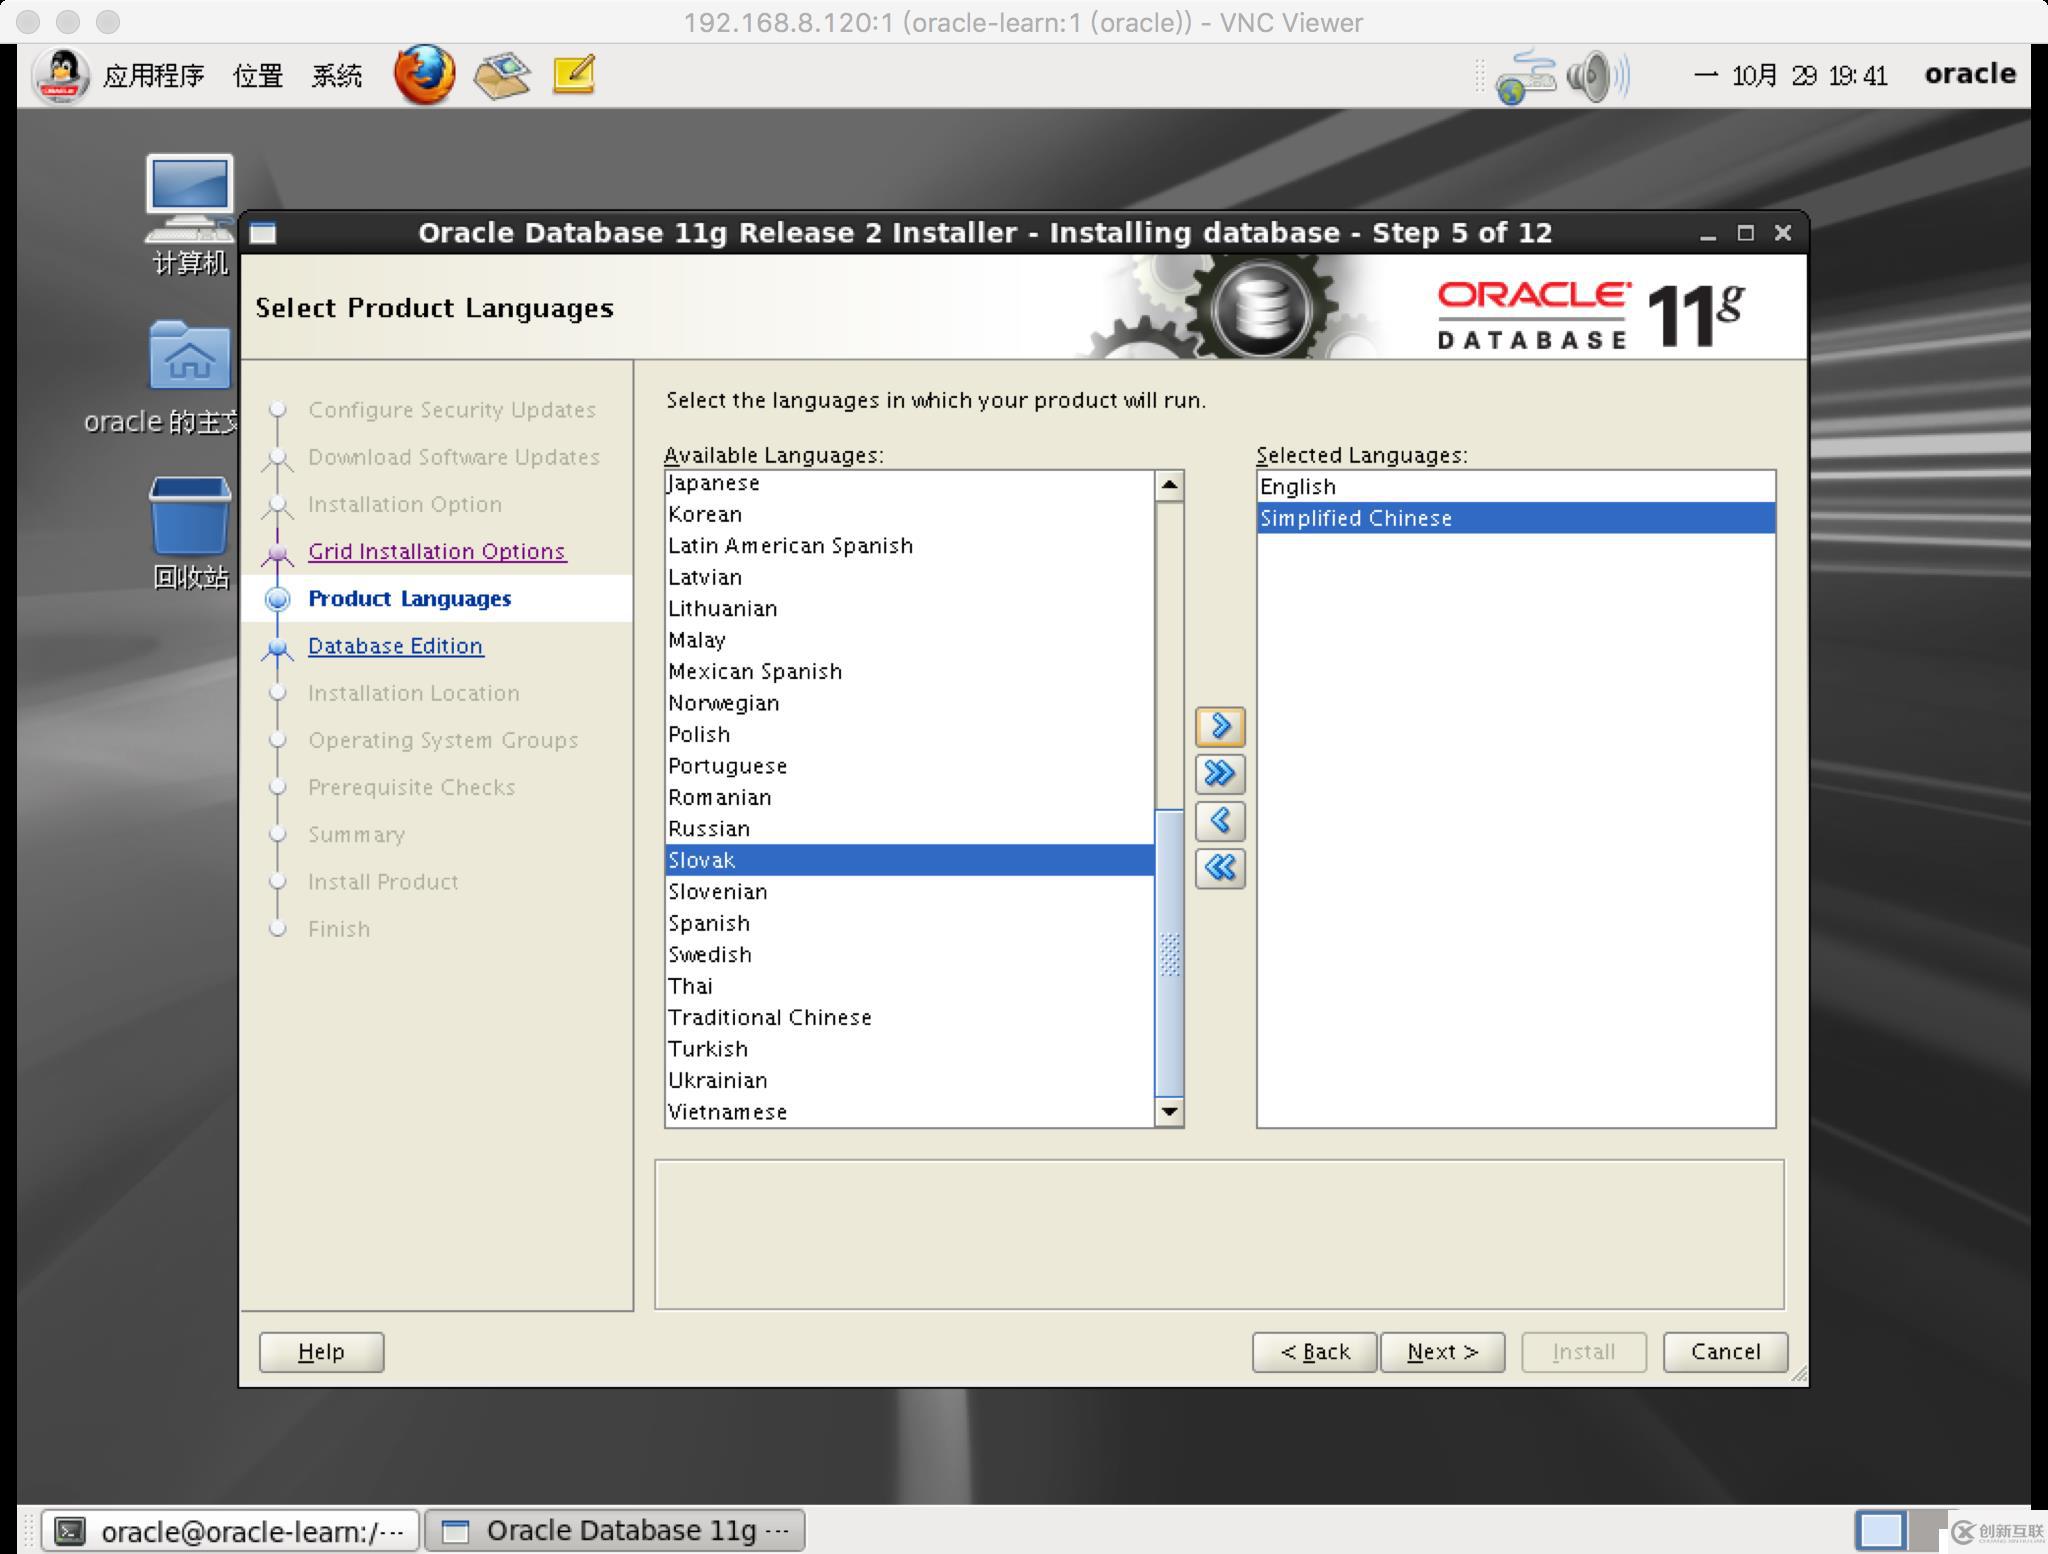Image resolution: width=2048 pixels, height=1554 pixels.
Task: Select Grid Installation Options step
Action: click(x=437, y=550)
